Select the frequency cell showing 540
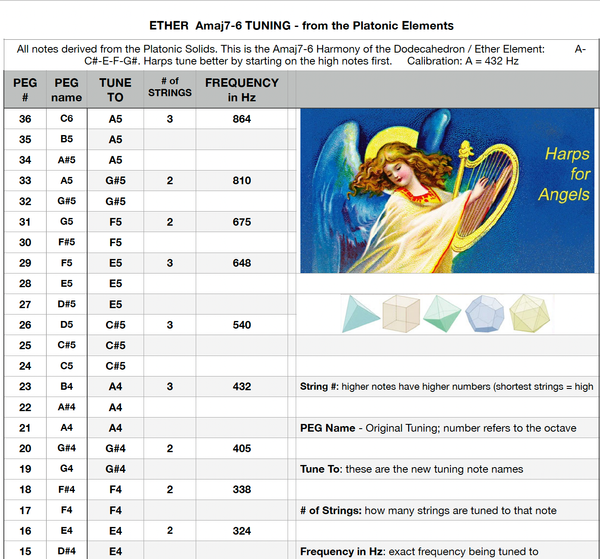The height and width of the screenshot is (559, 600). coord(241,325)
